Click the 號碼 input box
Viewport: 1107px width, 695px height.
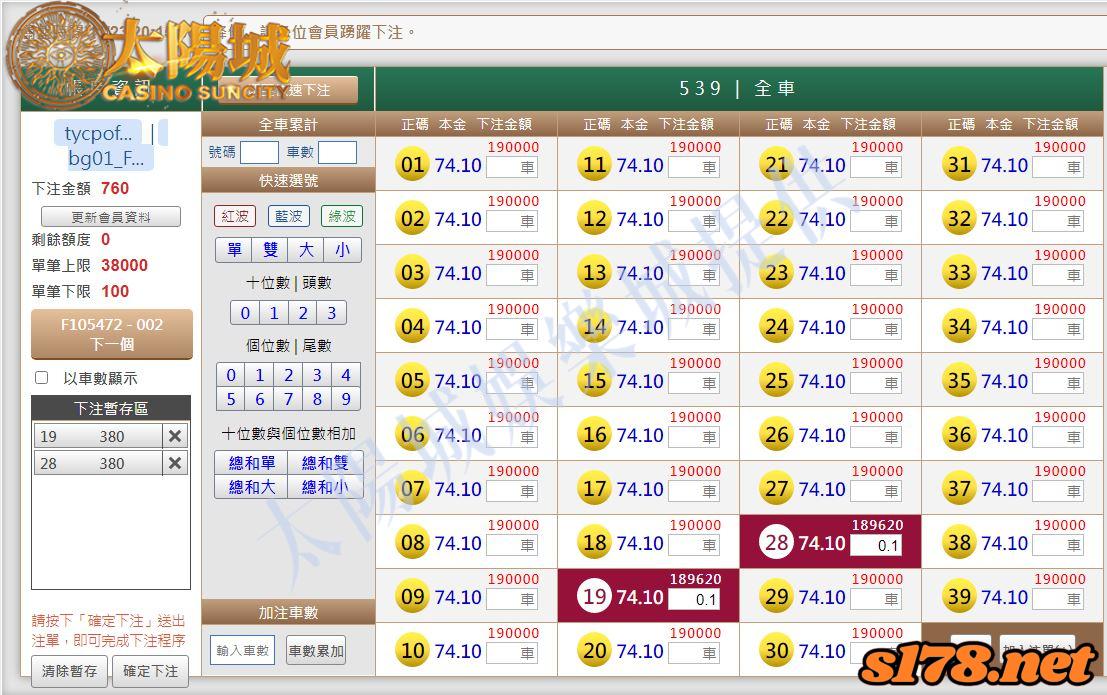point(259,153)
